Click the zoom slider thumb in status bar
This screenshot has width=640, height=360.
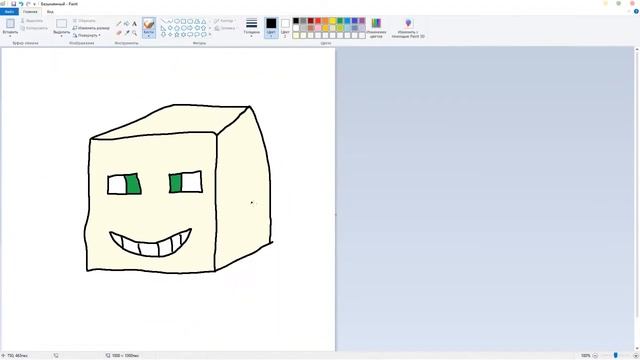point(616,356)
